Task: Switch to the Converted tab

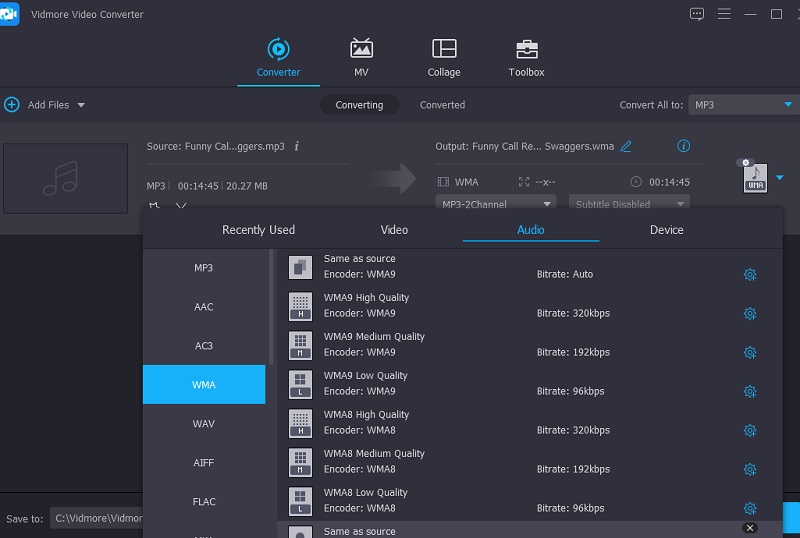Action: click(x=442, y=105)
